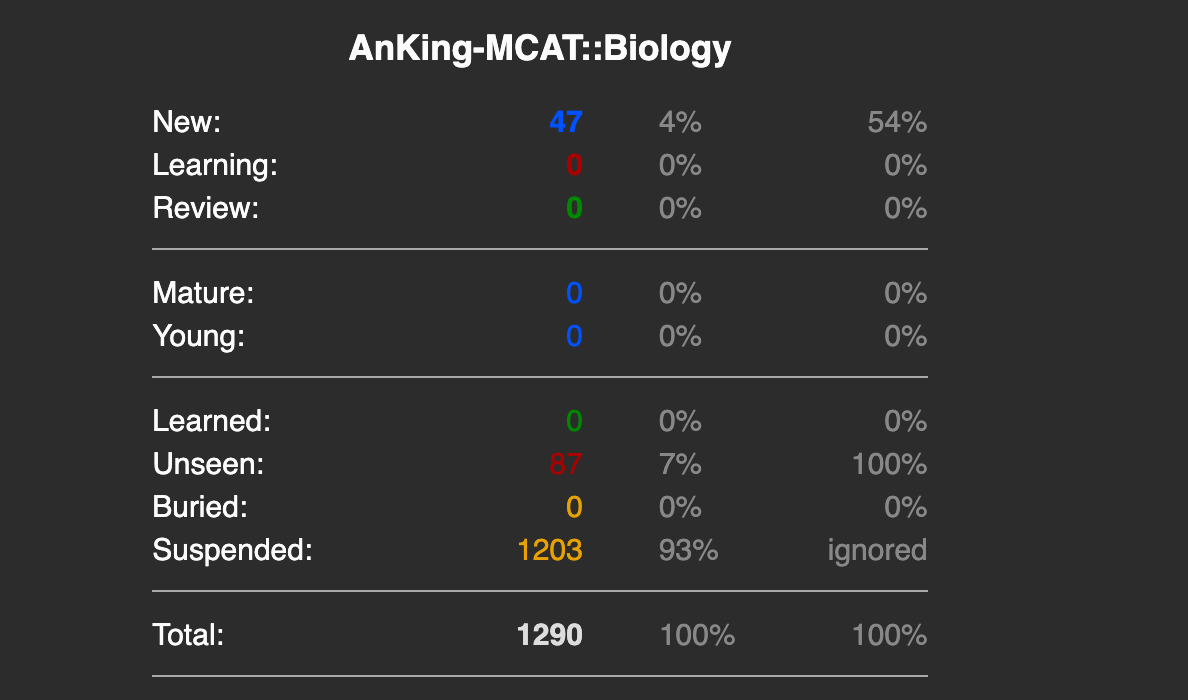
Task: Select the 54% value in New row
Action: [x=897, y=122]
